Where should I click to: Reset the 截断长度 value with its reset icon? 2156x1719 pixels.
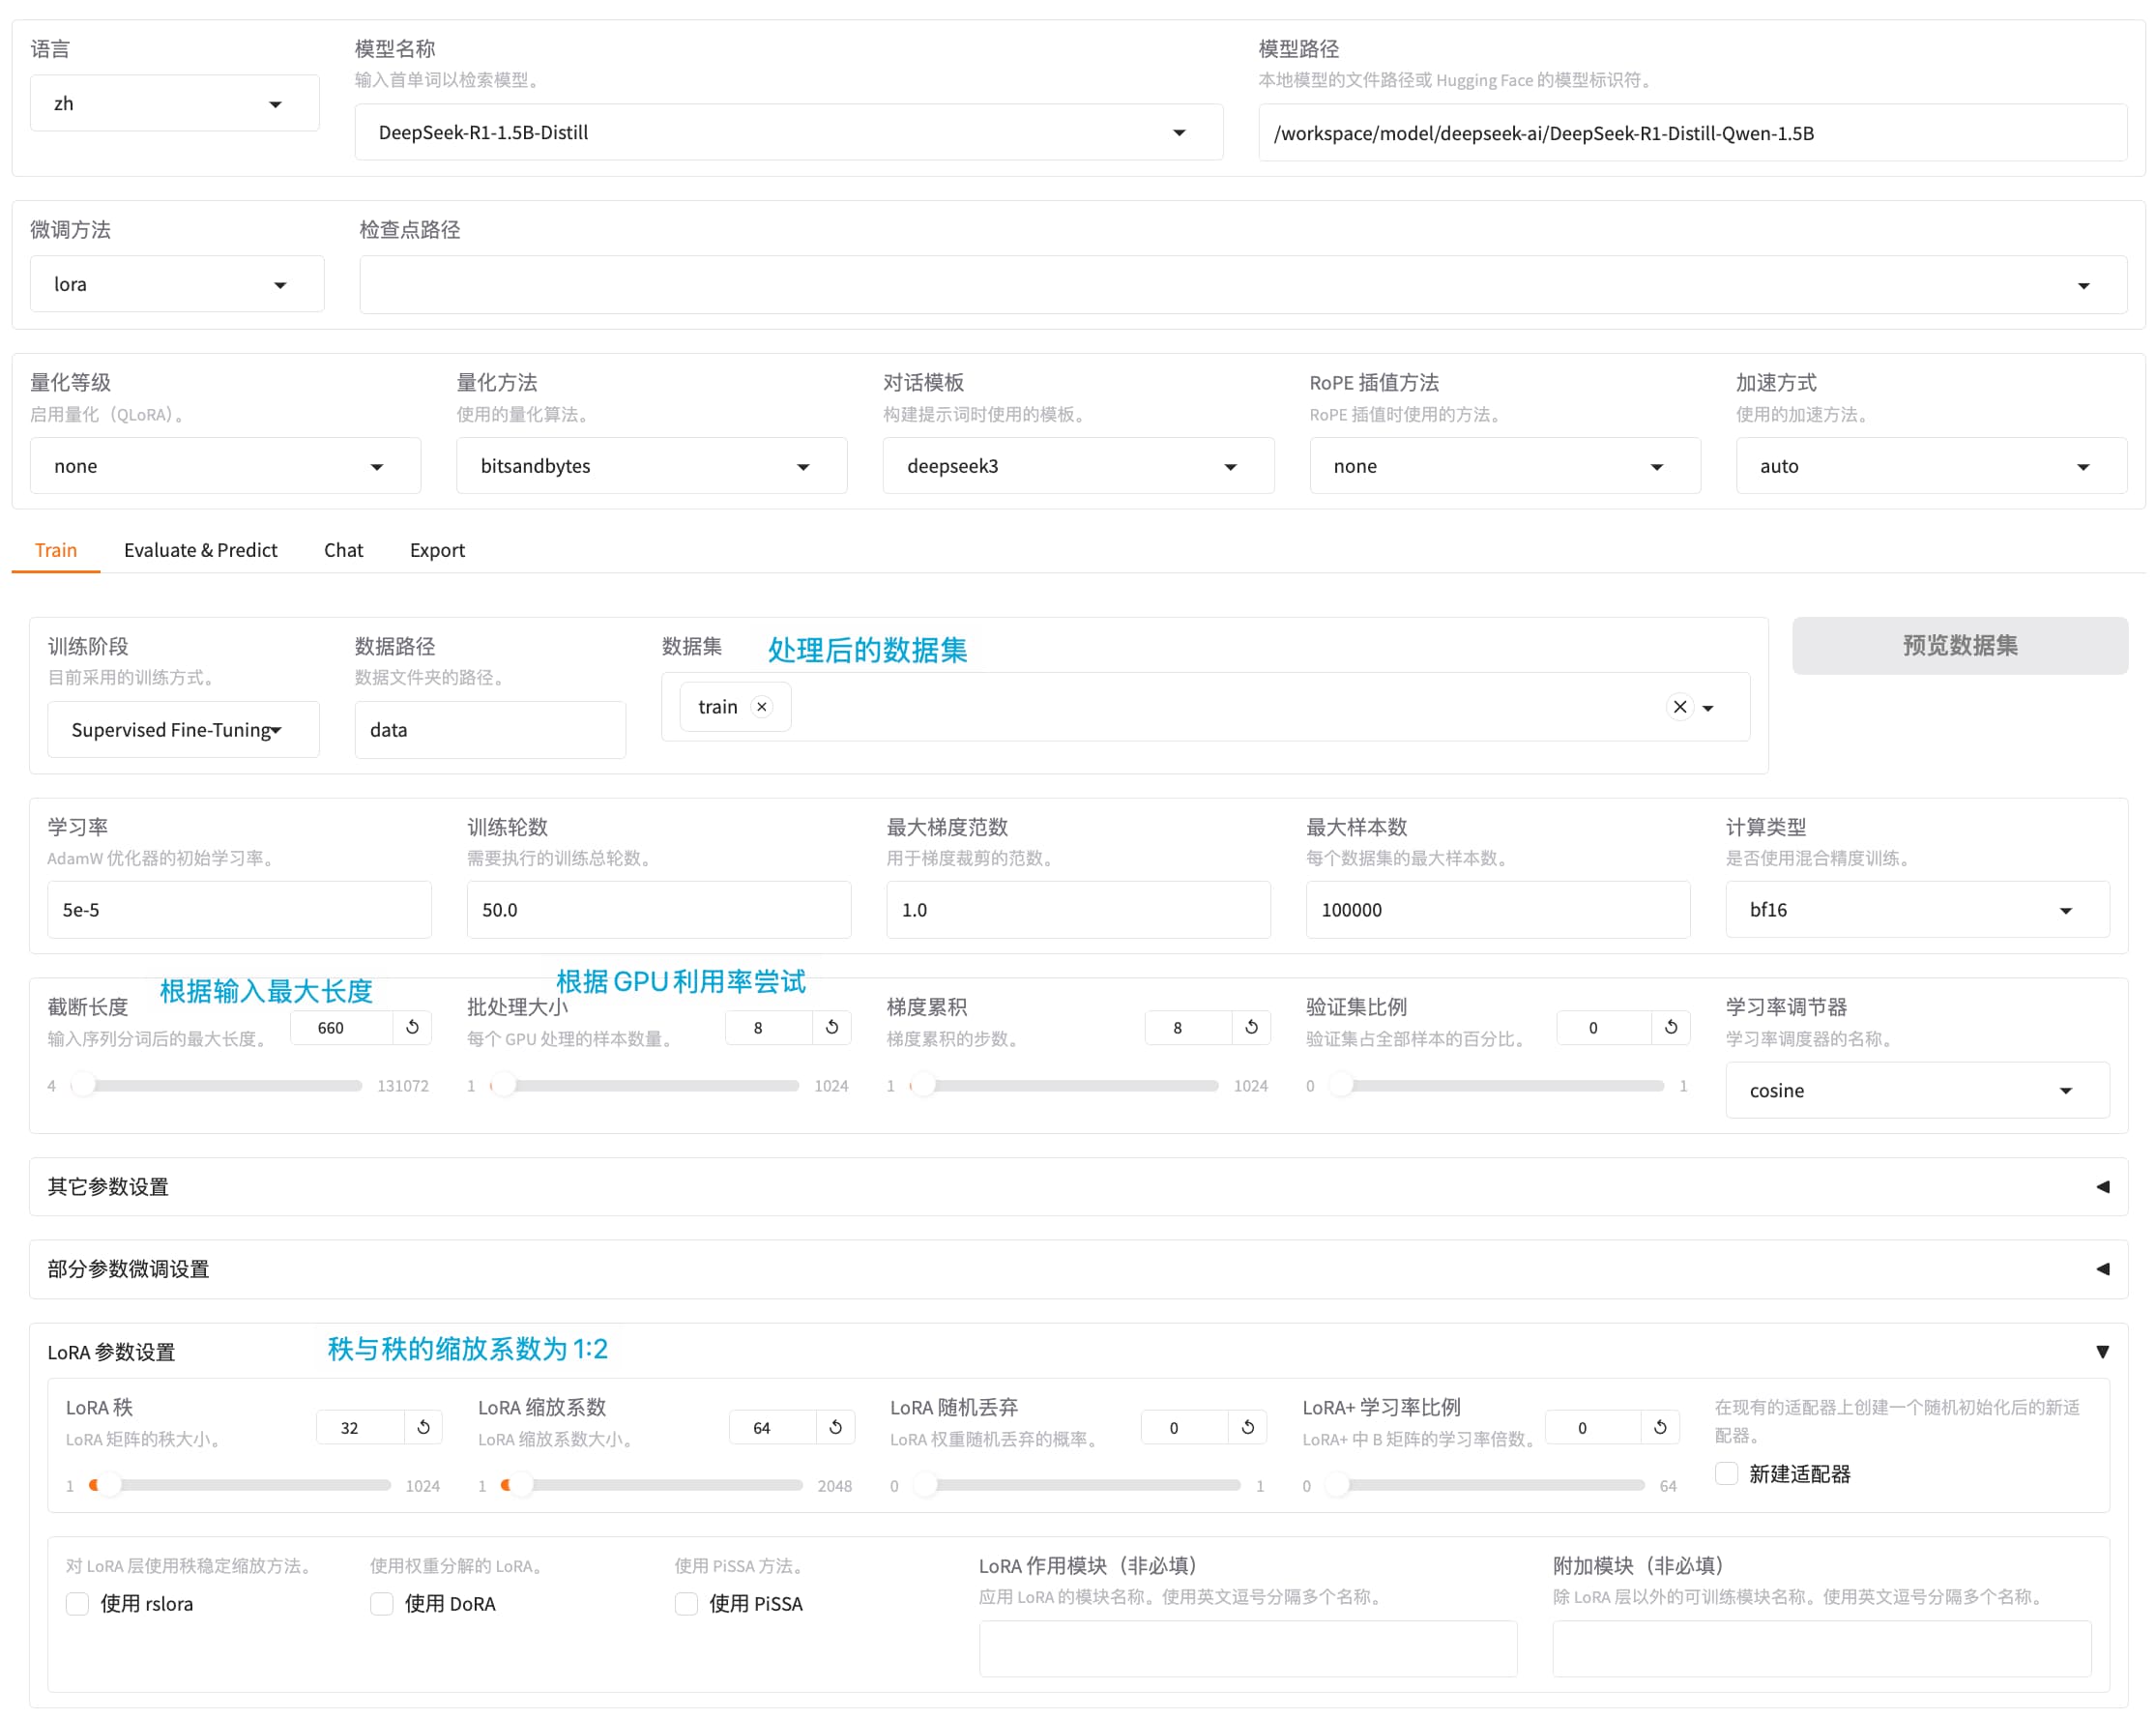tap(412, 1027)
